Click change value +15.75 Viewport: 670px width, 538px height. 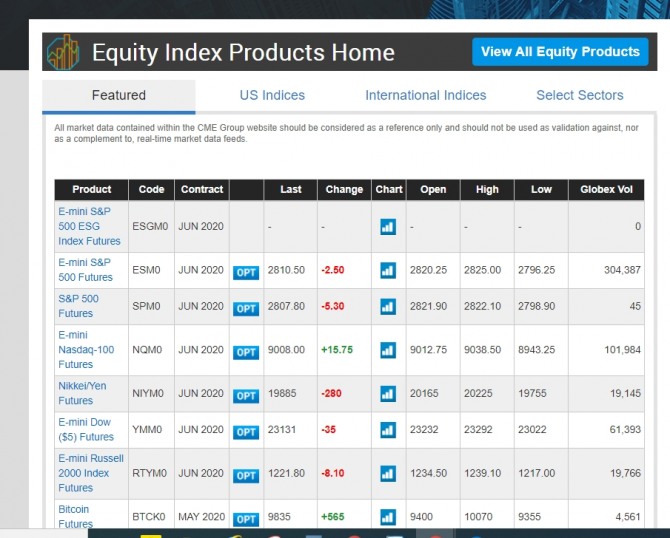[337, 350]
